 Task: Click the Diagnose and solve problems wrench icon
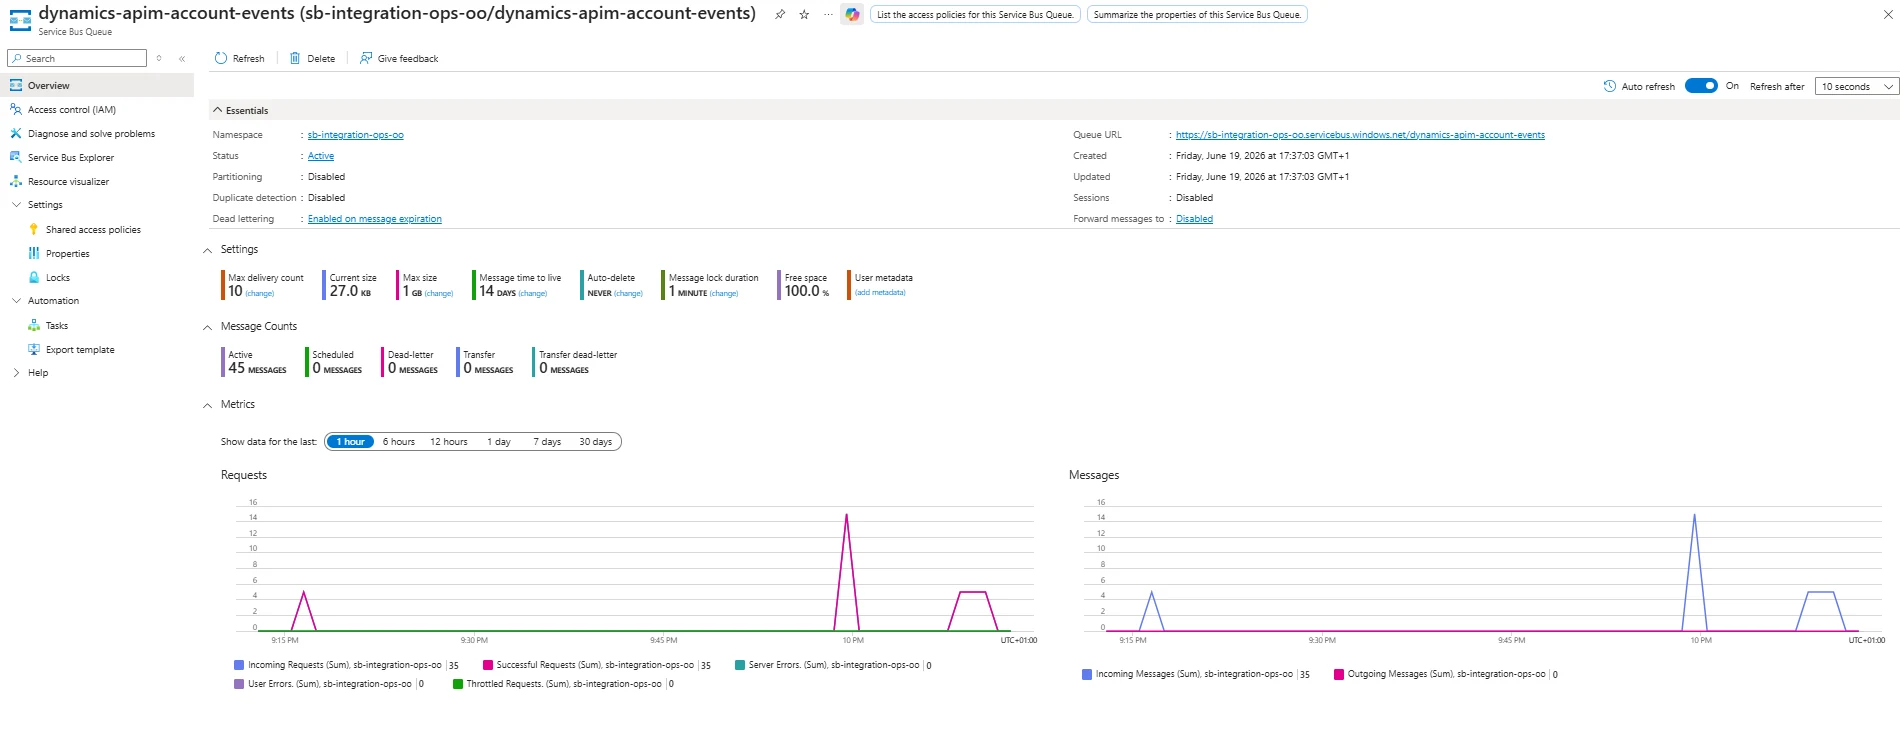(16, 133)
